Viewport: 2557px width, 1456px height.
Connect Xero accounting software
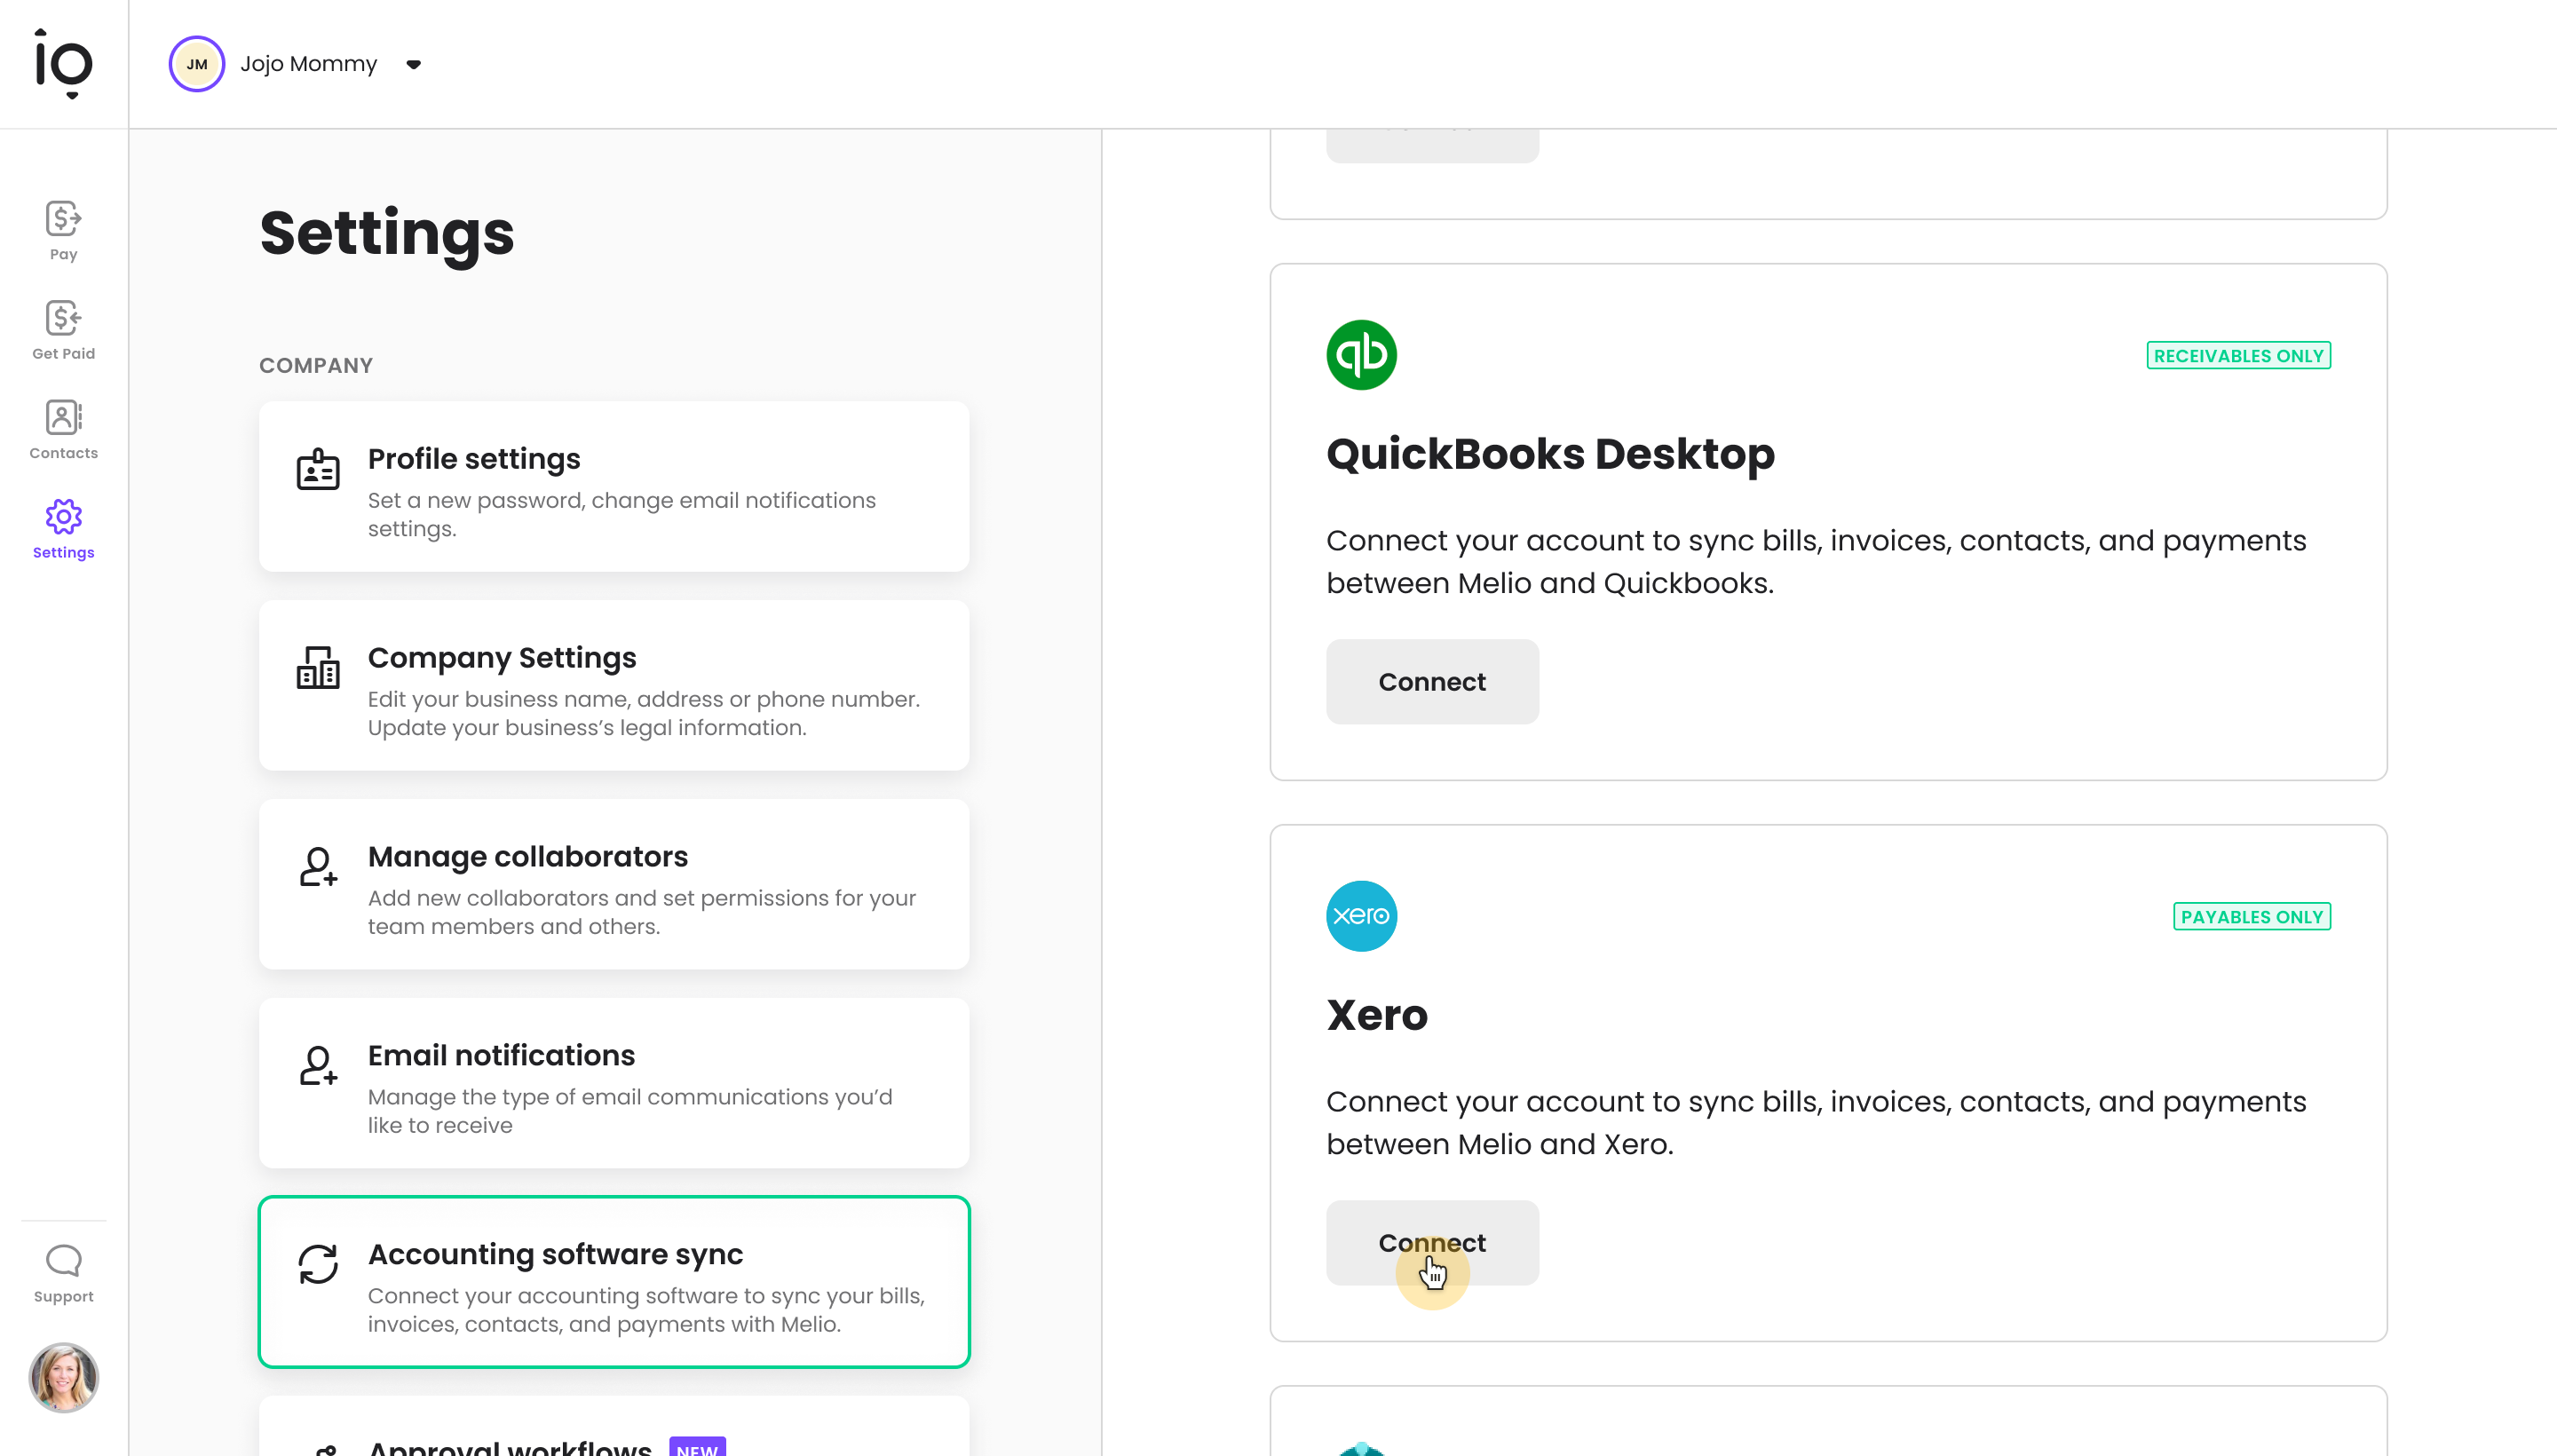click(1431, 1244)
